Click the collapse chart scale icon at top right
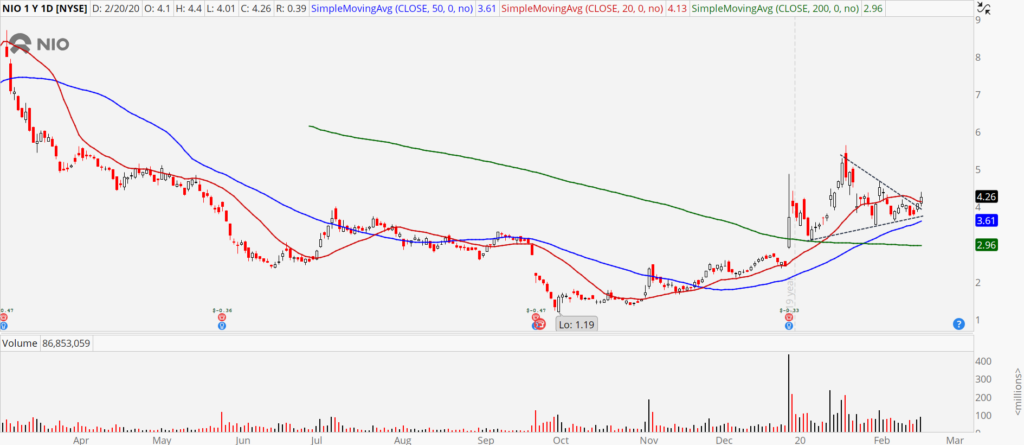The image size is (1024, 445). (x=982, y=8)
